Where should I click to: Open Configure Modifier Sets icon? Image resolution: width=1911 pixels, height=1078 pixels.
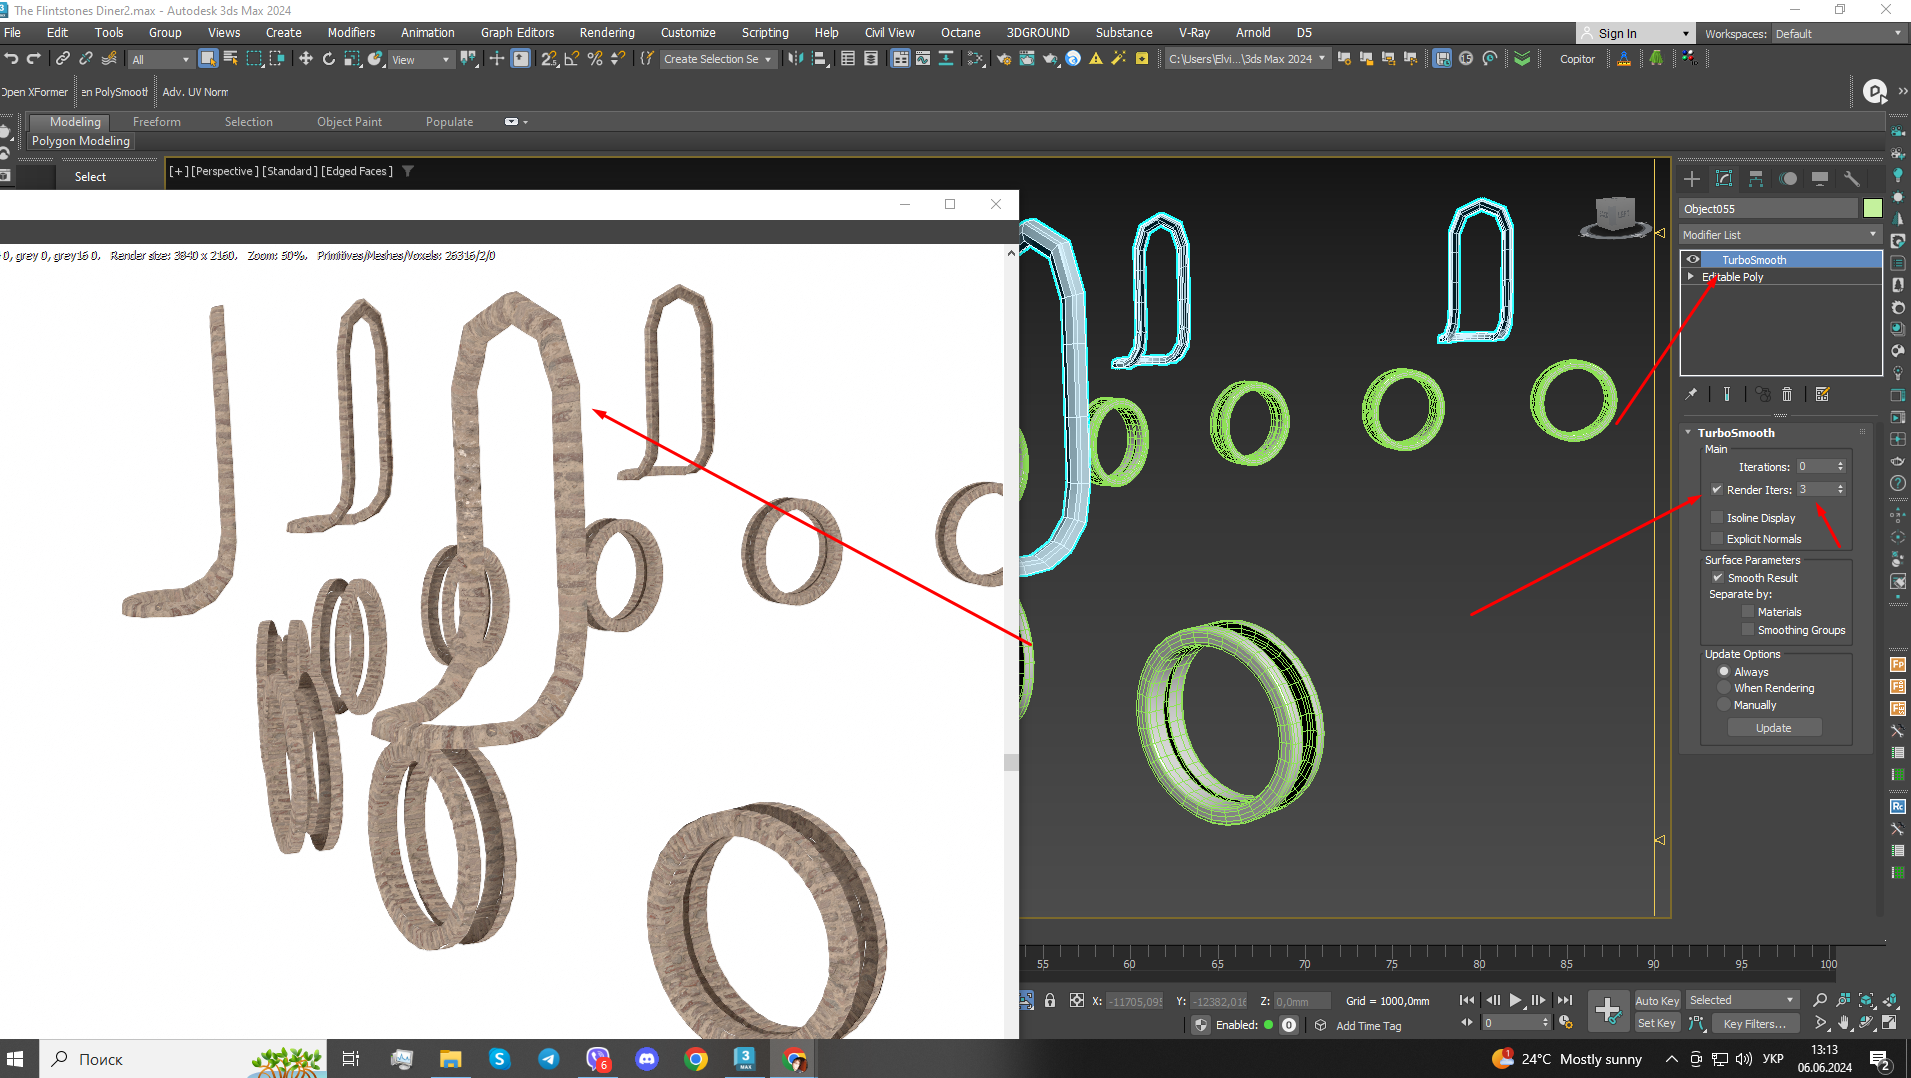tap(1823, 394)
